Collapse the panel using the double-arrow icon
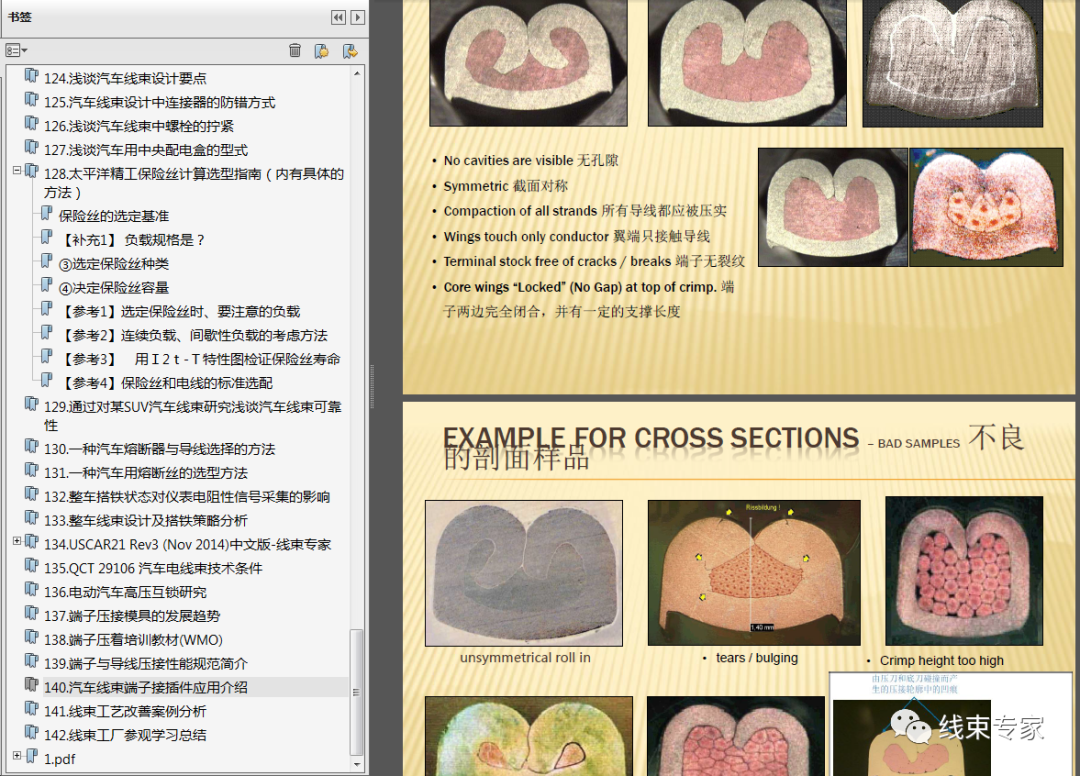 [x=339, y=17]
